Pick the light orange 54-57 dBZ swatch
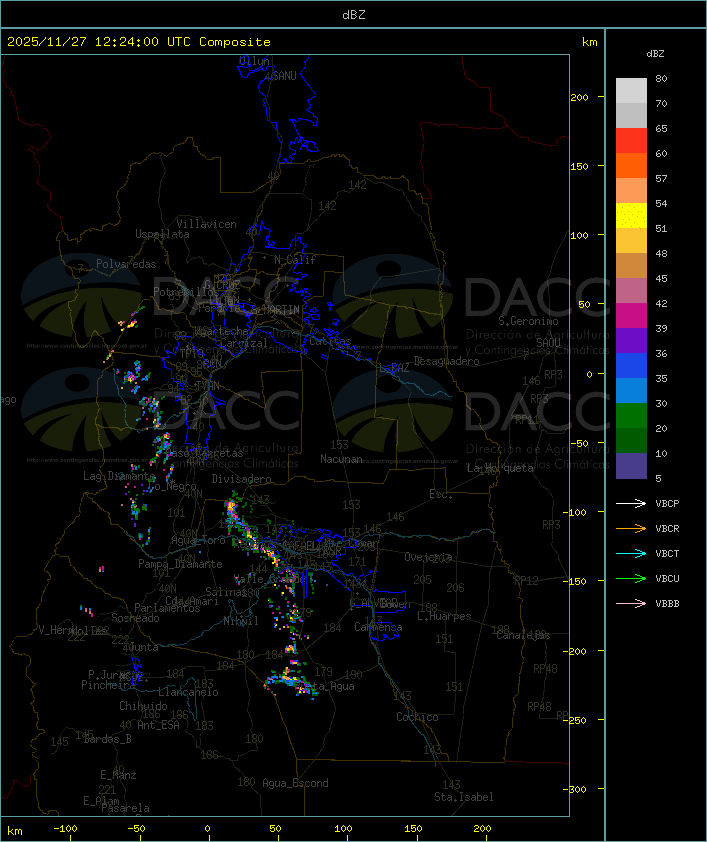 click(631, 191)
